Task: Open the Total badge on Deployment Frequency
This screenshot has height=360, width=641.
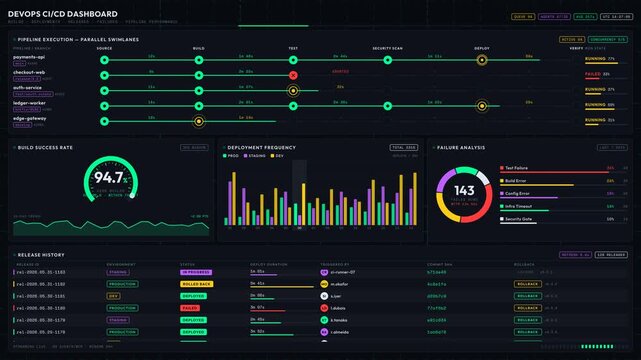Action: (403, 148)
